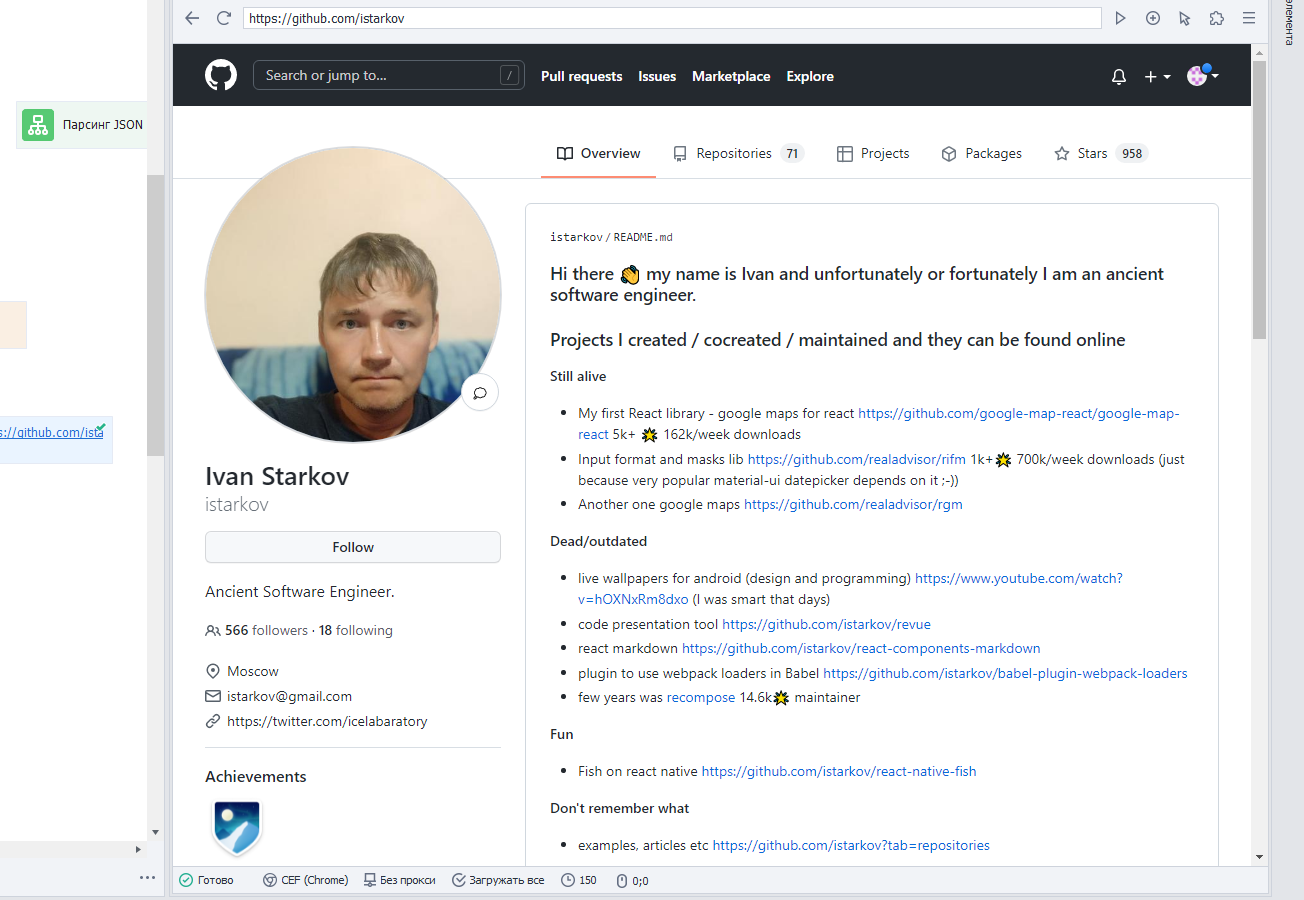Click the Без прокси proxy indicator
The width and height of the screenshot is (1304, 900).
pos(399,880)
